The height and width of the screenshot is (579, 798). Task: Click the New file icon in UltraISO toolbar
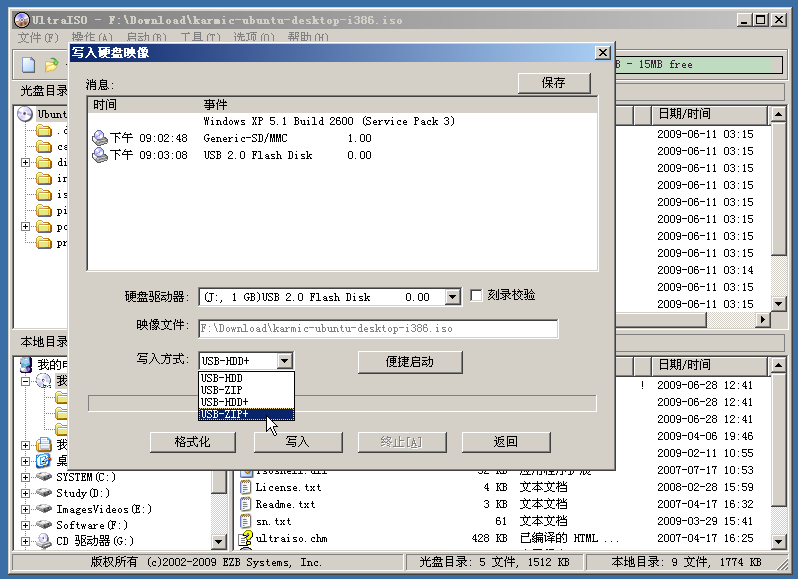tap(28, 65)
